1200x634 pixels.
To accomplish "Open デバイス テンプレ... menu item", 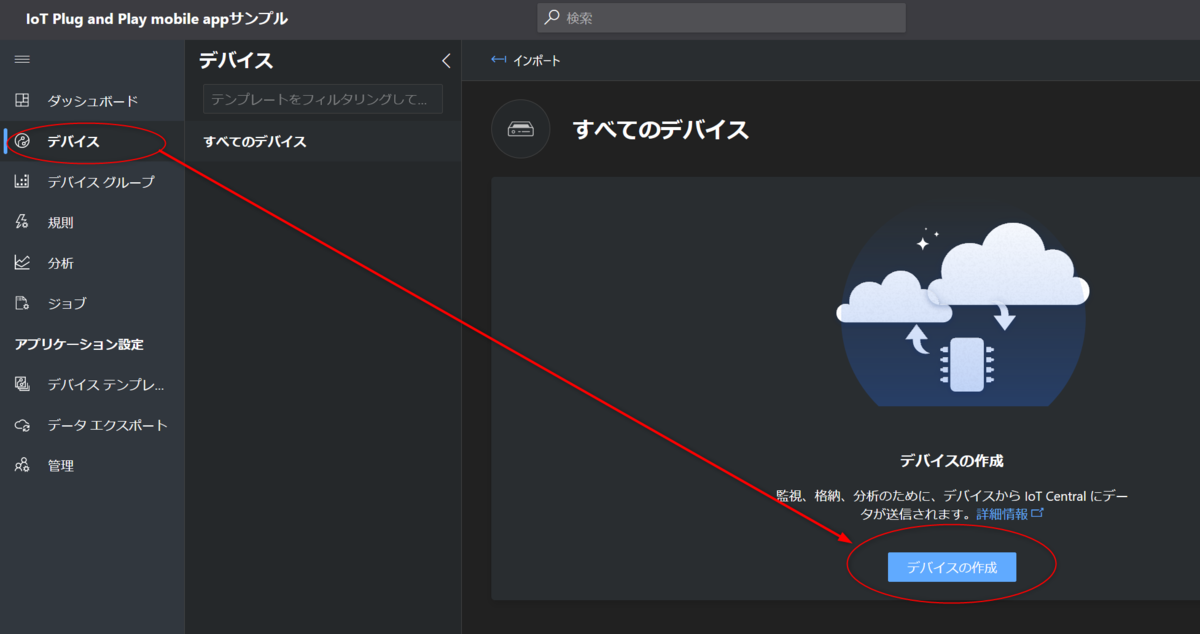I will (x=92, y=384).
